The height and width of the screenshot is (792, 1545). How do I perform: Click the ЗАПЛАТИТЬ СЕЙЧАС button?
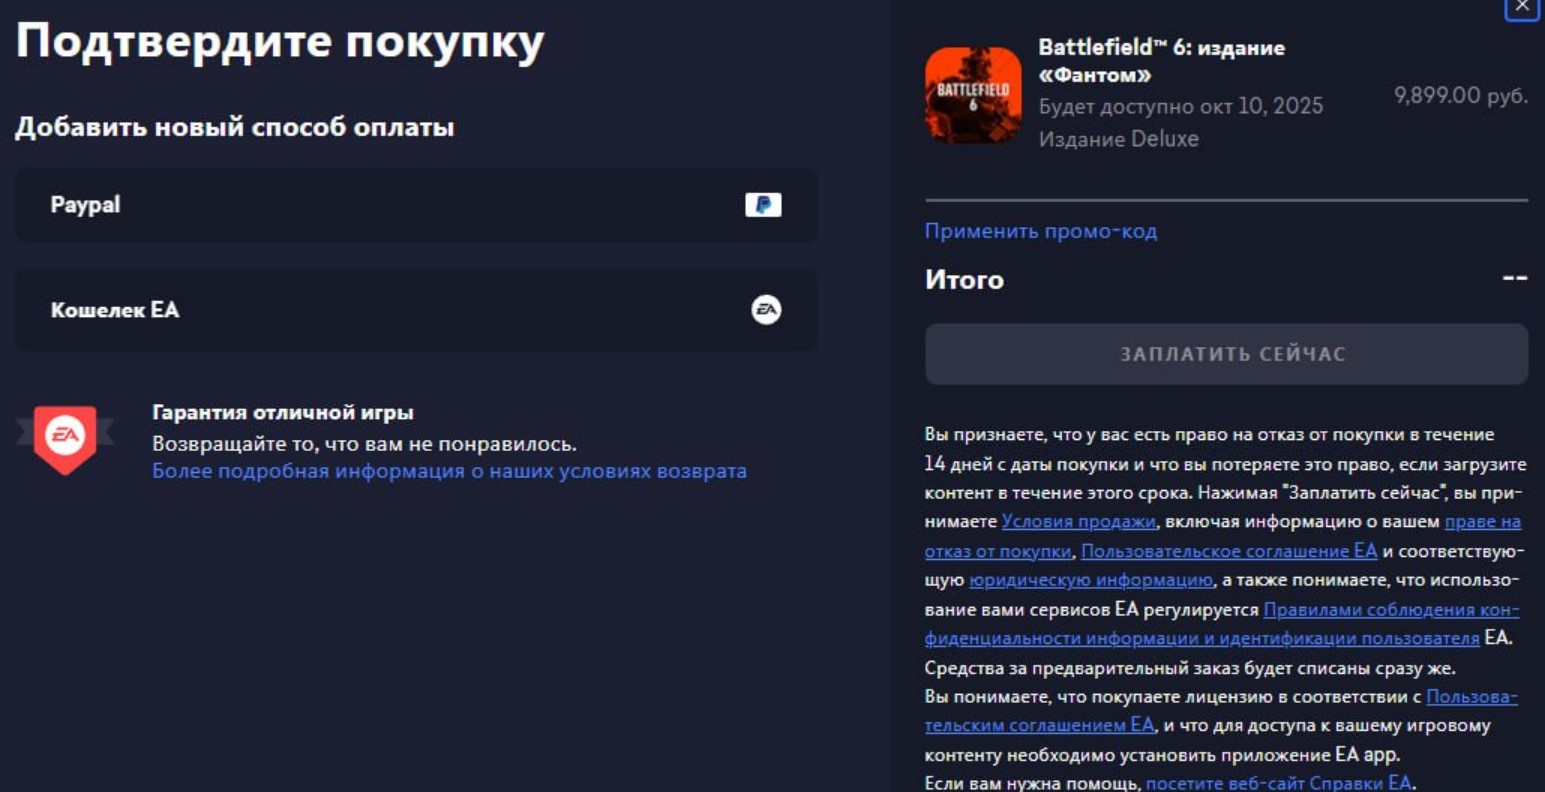click(1226, 354)
